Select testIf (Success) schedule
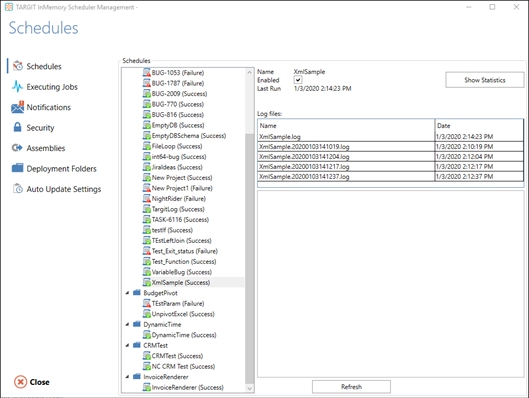 tap(172, 230)
